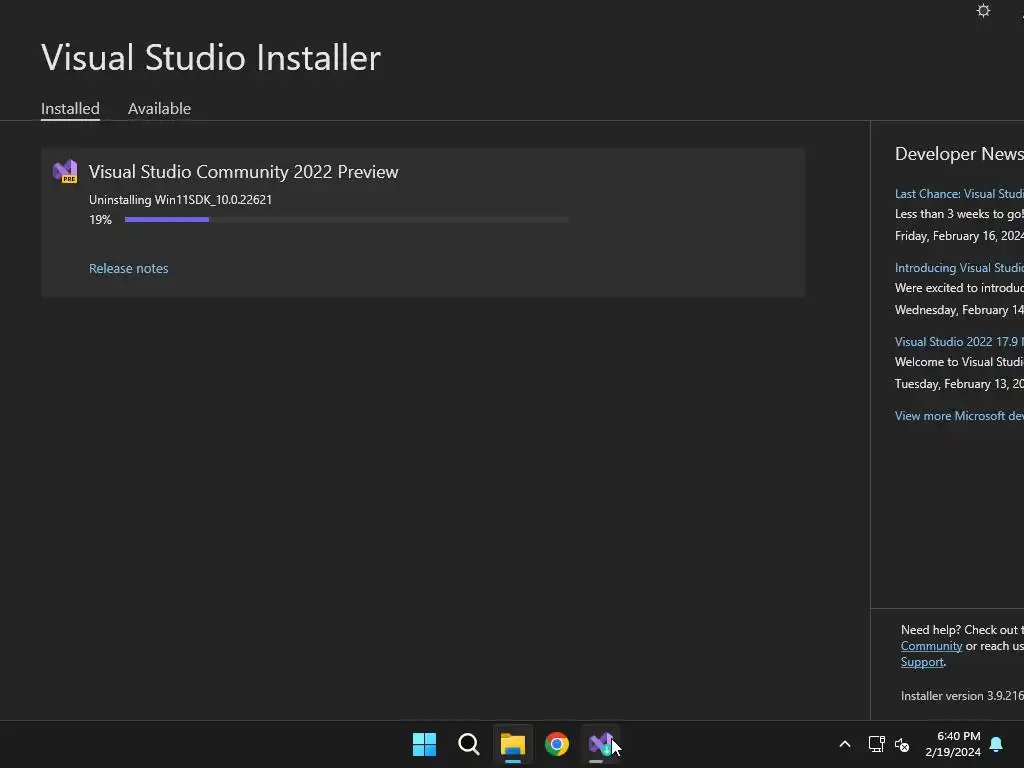The height and width of the screenshot is (768, 1024).
Task: Click the settings gear icon at top
Action: [x=983, y=10]
